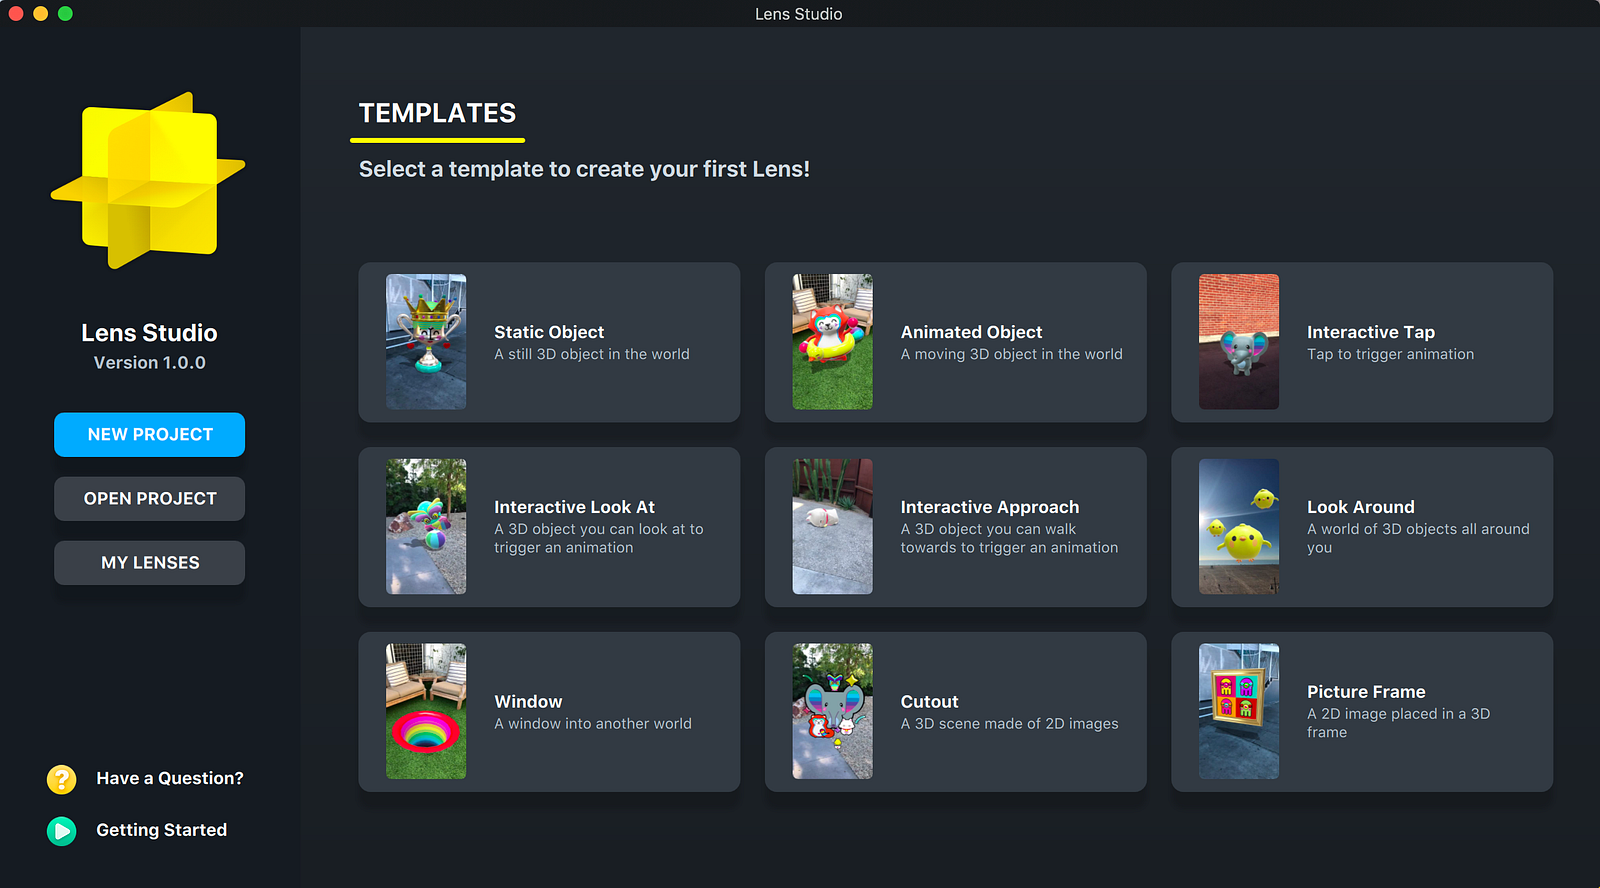Open the Getting Started link
The width and height of the screenshot is (1600, 888).
(161, 830)
